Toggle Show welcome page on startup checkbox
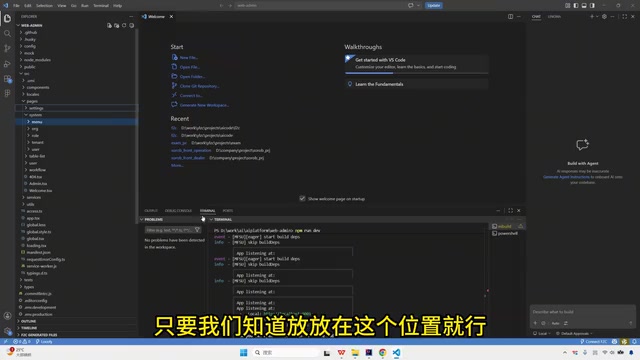 pos(302,198)
